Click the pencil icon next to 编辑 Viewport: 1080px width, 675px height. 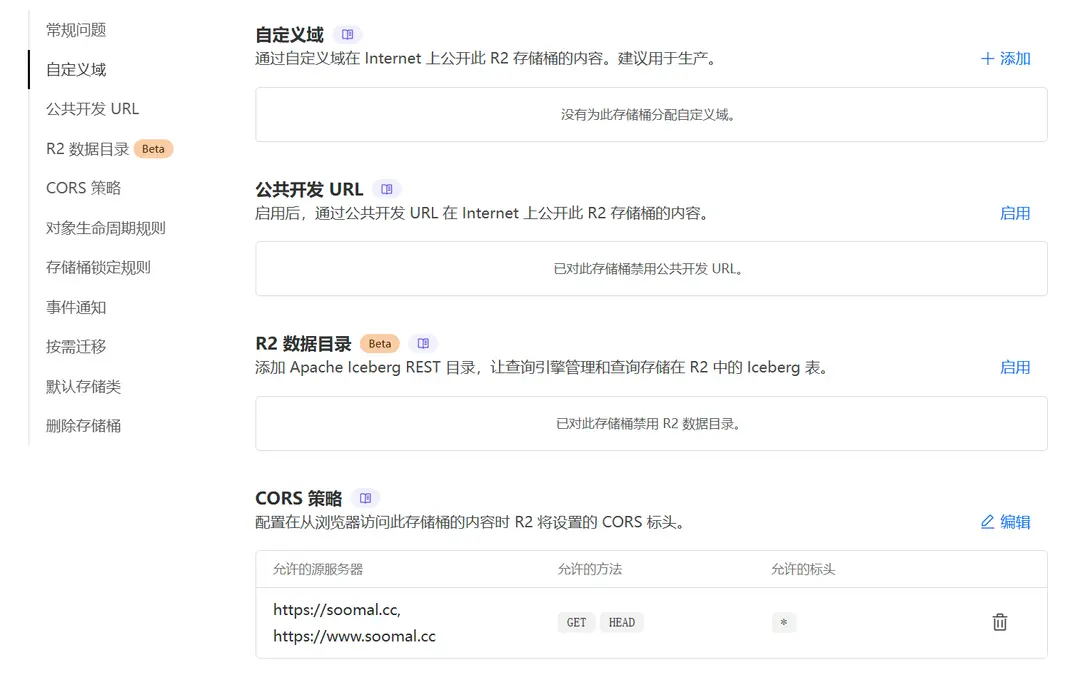pos(990,521)
